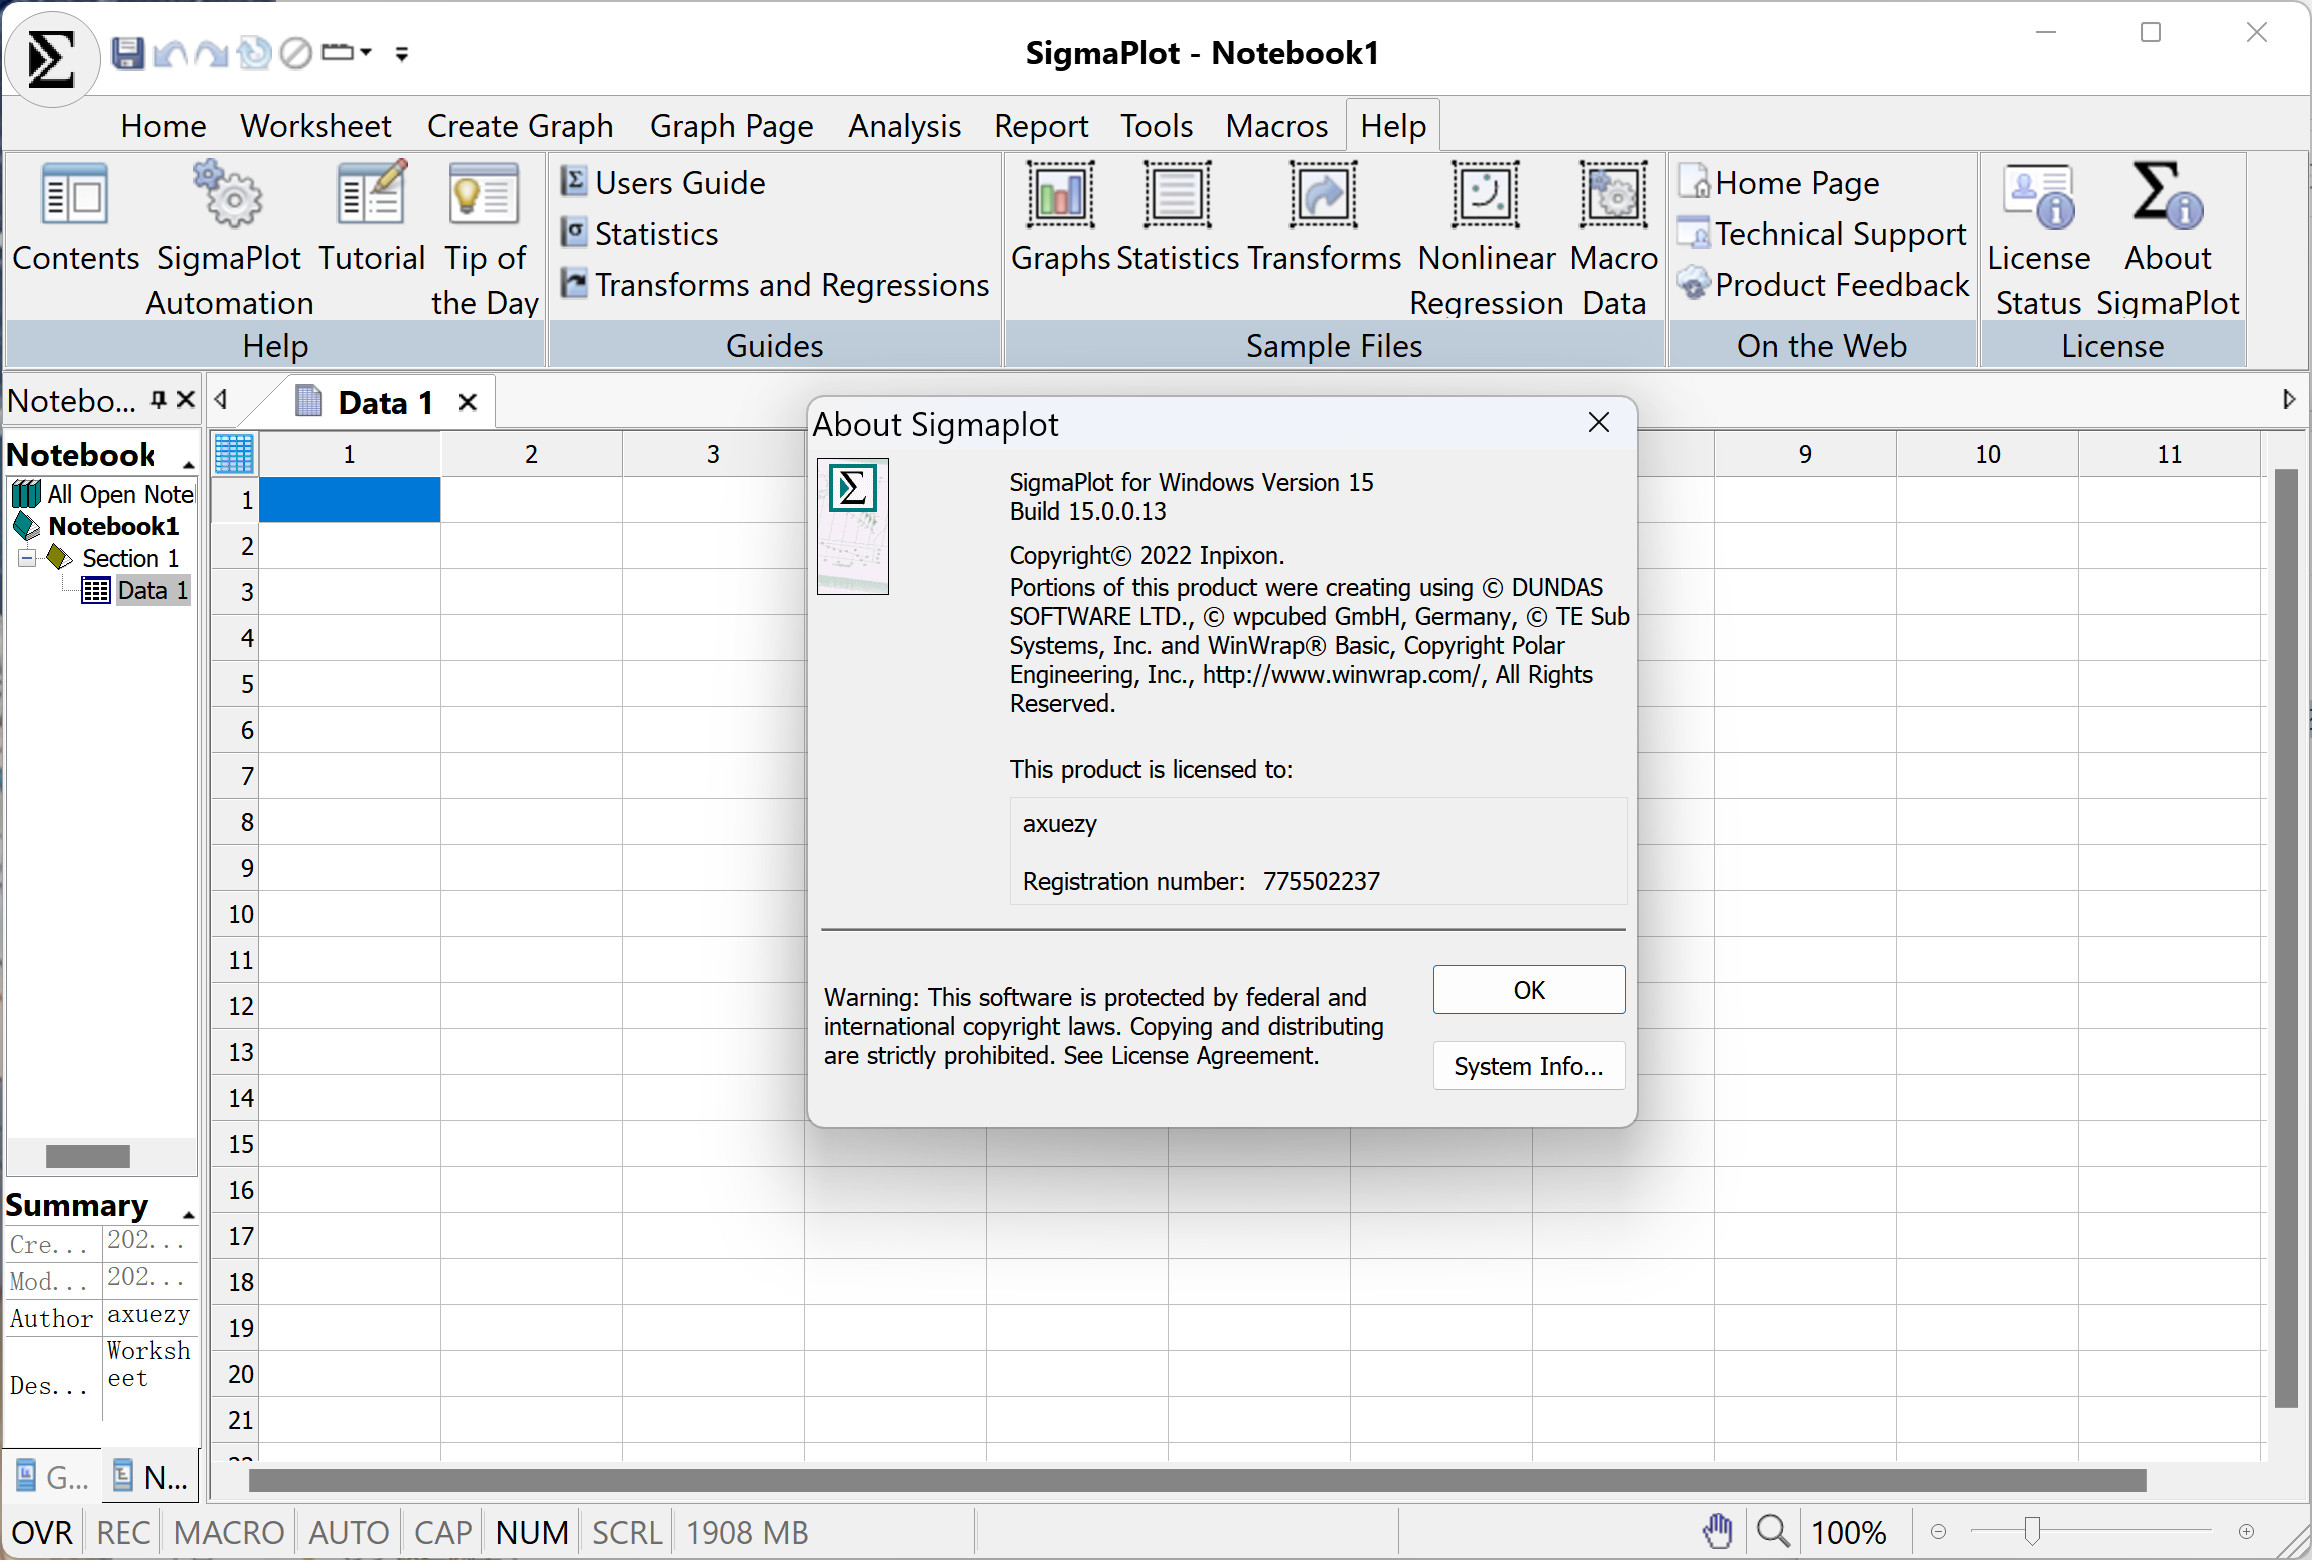Click OK in About Sigmaplot dialog
2312x1560 pixels.
1528,989
